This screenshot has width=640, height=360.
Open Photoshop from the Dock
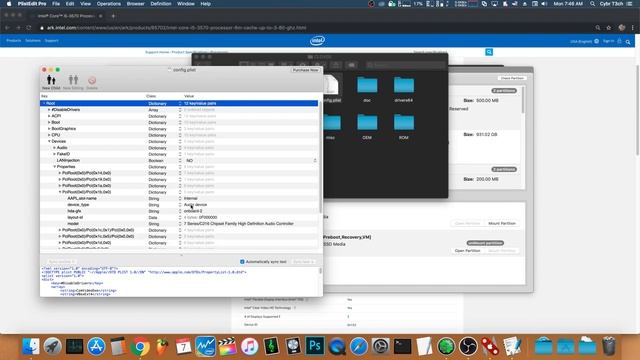coord(315,347)
